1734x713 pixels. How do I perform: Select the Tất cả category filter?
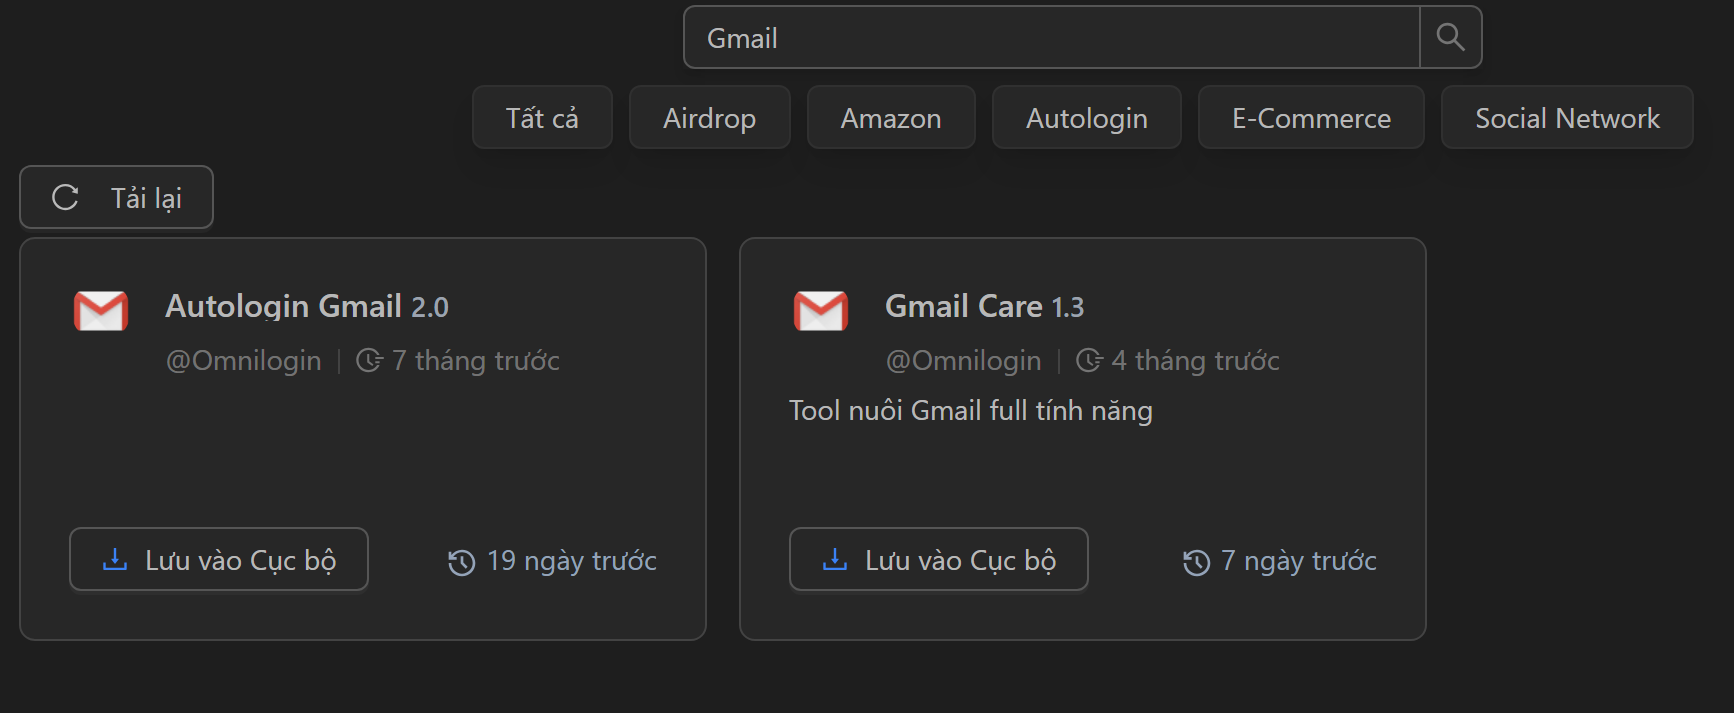click(542, 118)
